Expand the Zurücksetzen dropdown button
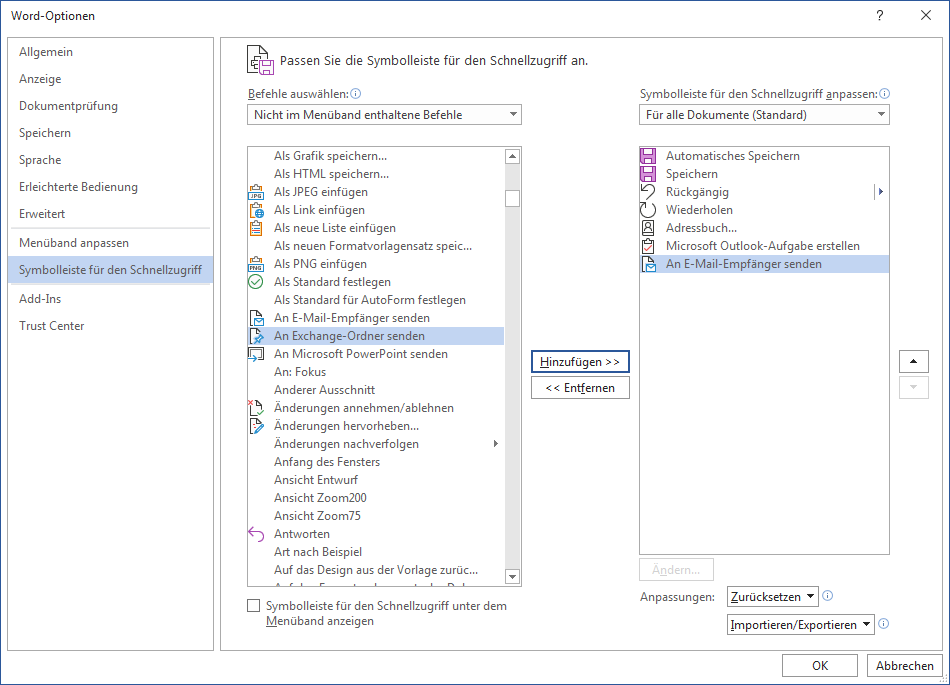The width and height of the screenshot is (950, 685). (772, 597)
